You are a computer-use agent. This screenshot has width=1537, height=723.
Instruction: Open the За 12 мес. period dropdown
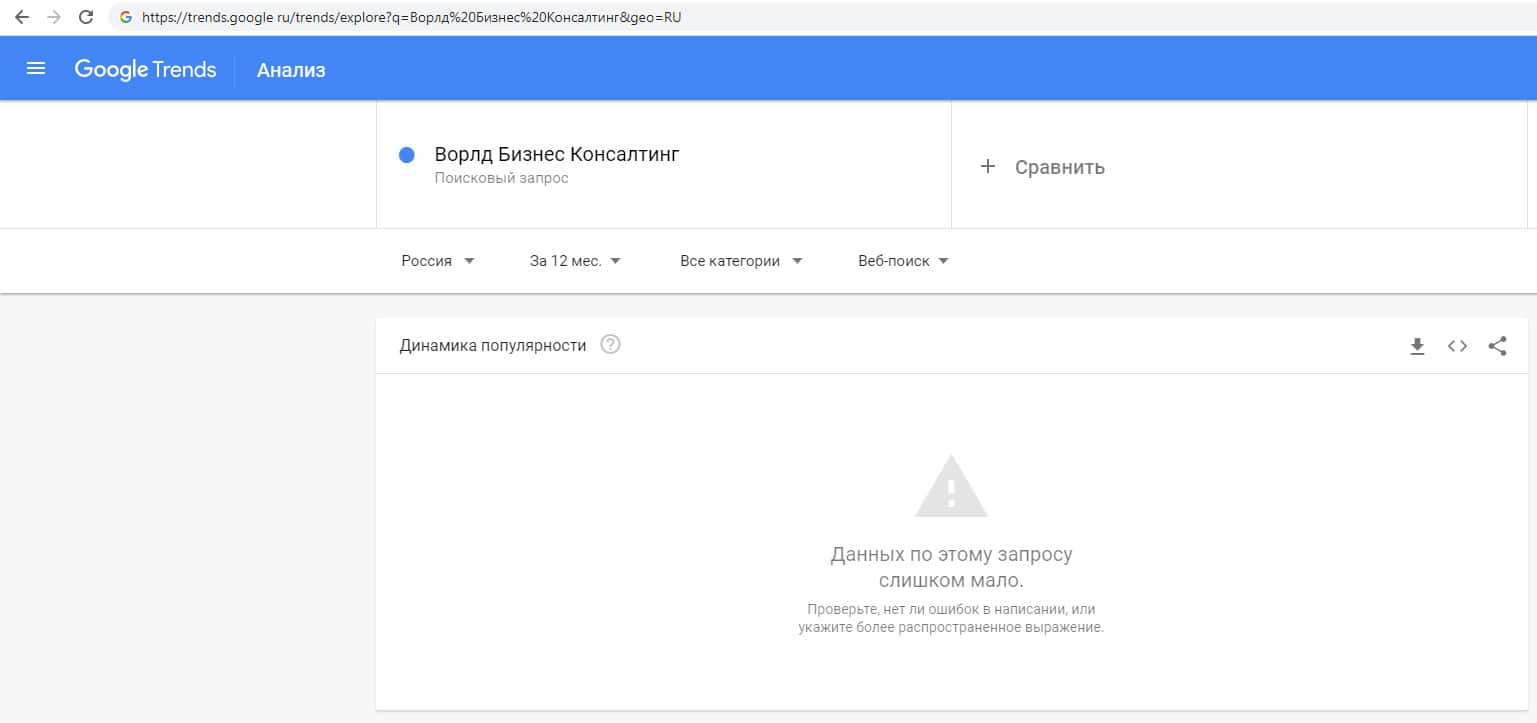tap(575, 261)
